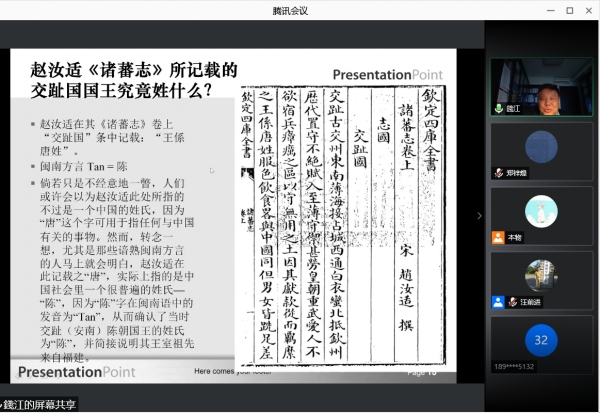Screen dimensions: 600x413
Task: Select 汪朝进's round avatar photo
Action: 541,275
